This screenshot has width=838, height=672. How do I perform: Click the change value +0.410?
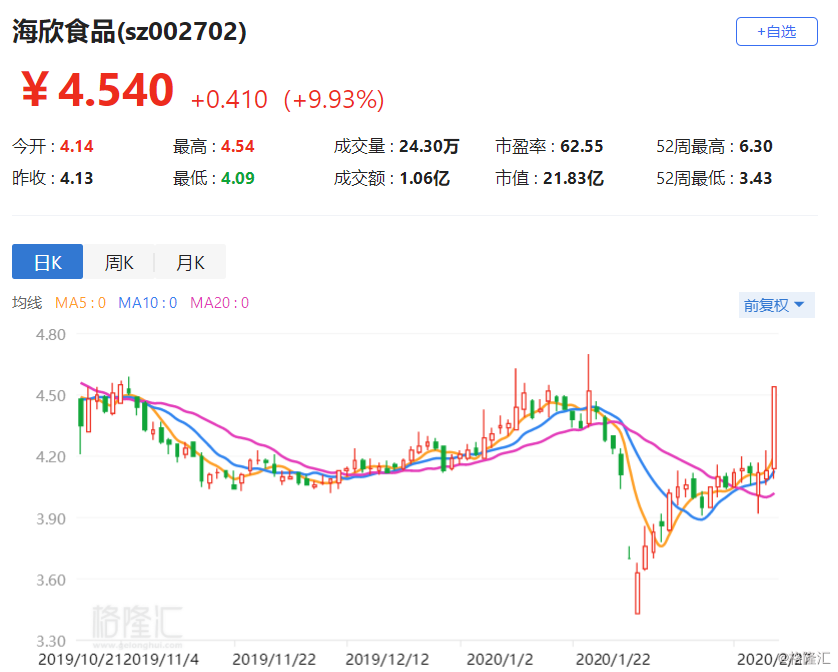(229, 99)
